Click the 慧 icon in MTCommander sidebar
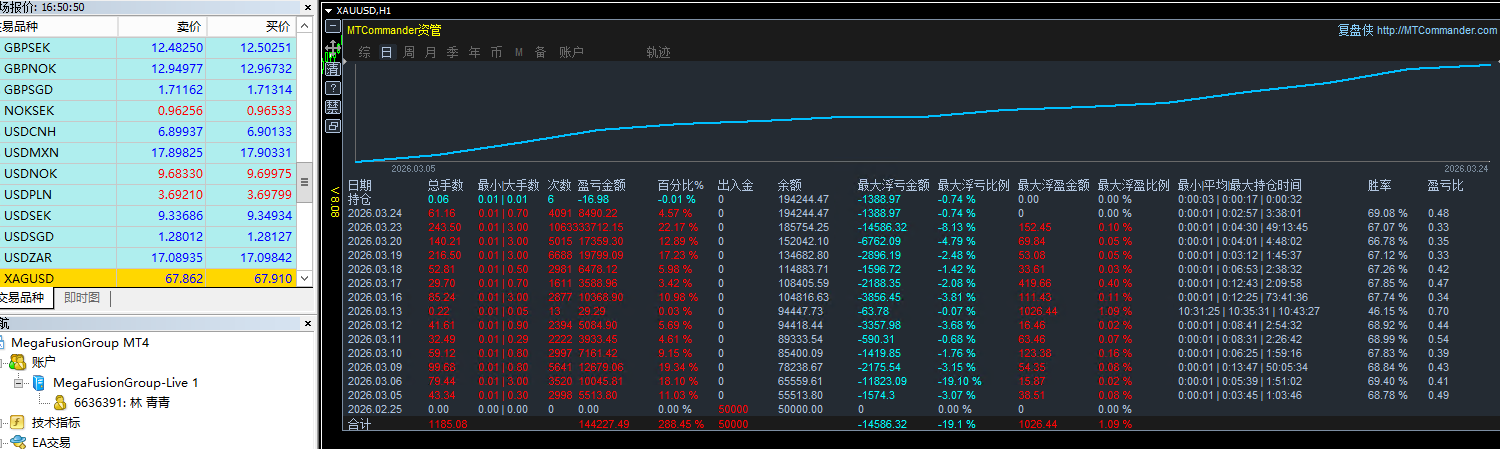This screenshot has height=449, width=1500. 333,107
